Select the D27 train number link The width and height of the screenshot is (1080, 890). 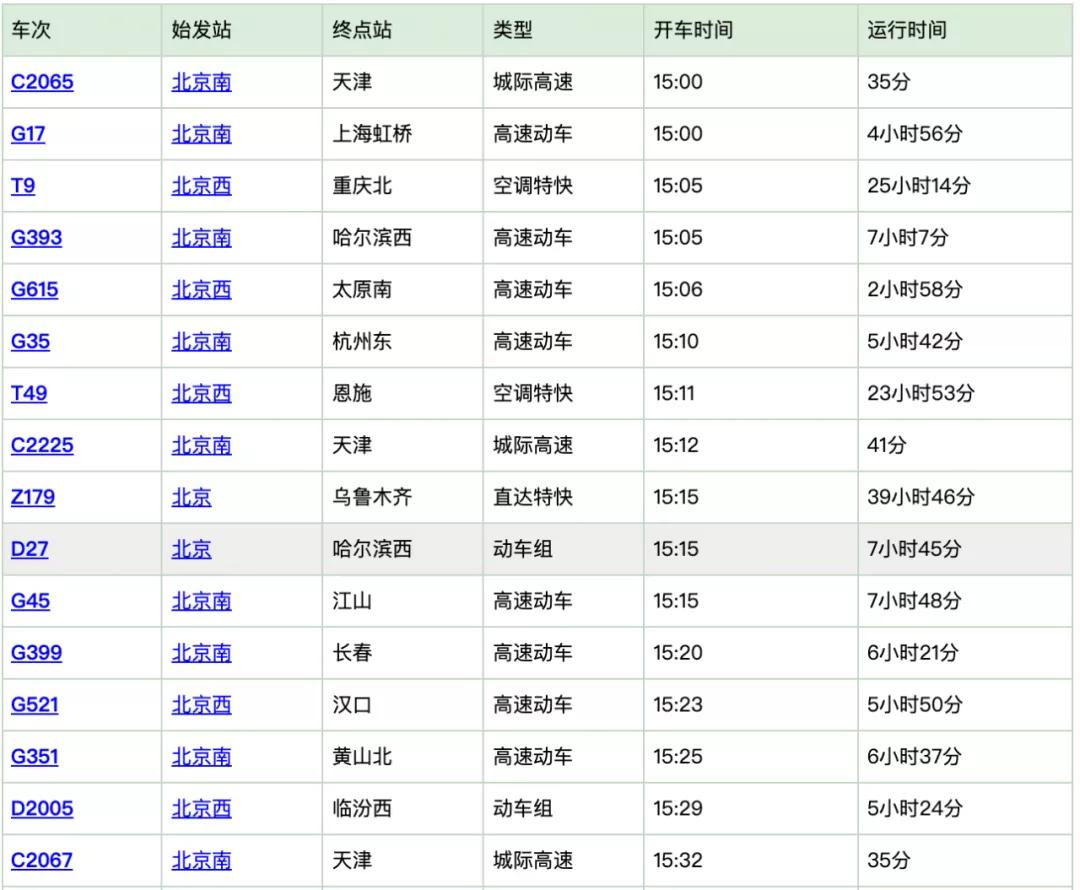coord(29,549)
